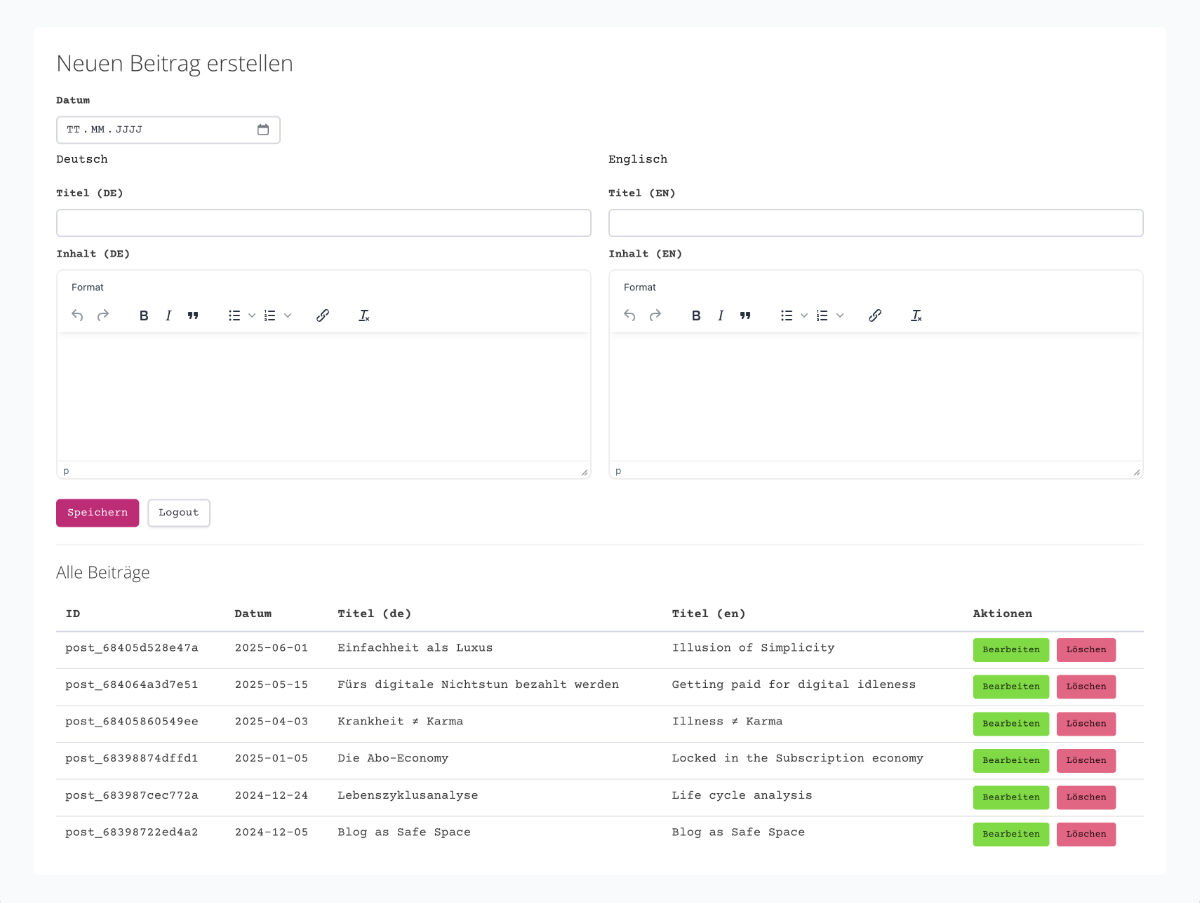Insert blockquote in the Inhalt (DE) editor
Viewport: 1200px width, 903px height.
pyautogui.click(x=193, y=315)
